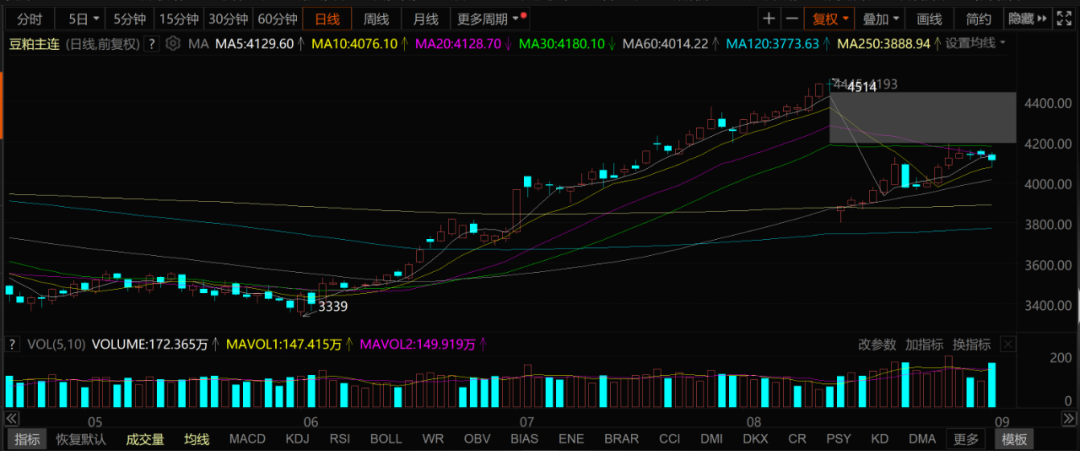This screenshot has width=1080, height=451.
Task: Select the CR indicator
Action: [x=797, y=439]
